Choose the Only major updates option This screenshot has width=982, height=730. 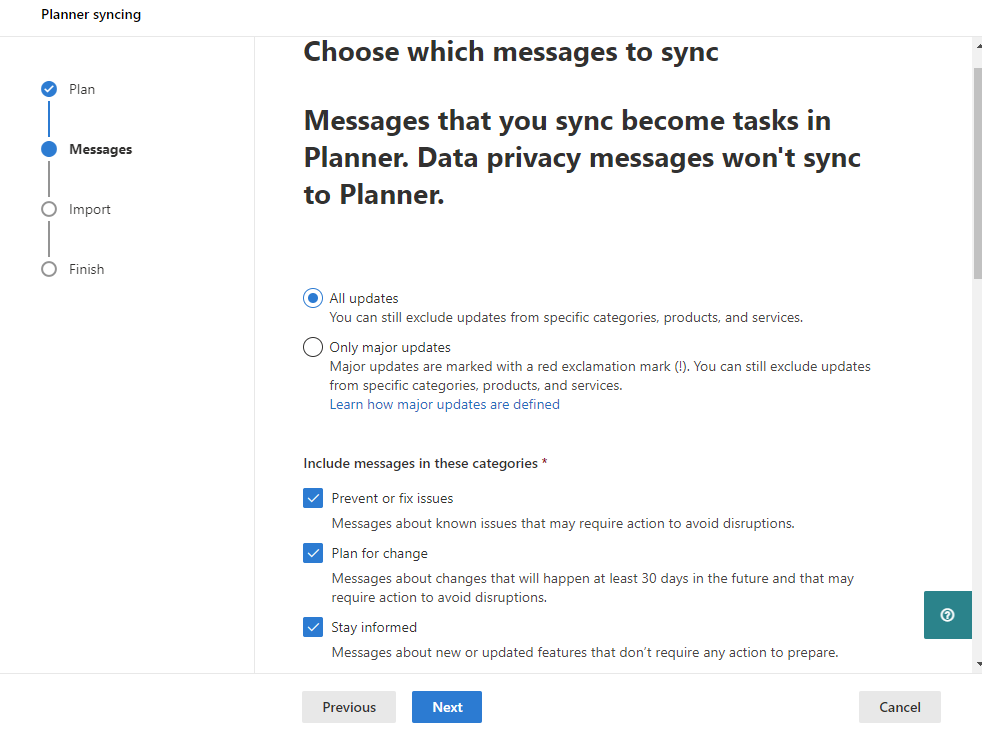click(x=313, y=348)
